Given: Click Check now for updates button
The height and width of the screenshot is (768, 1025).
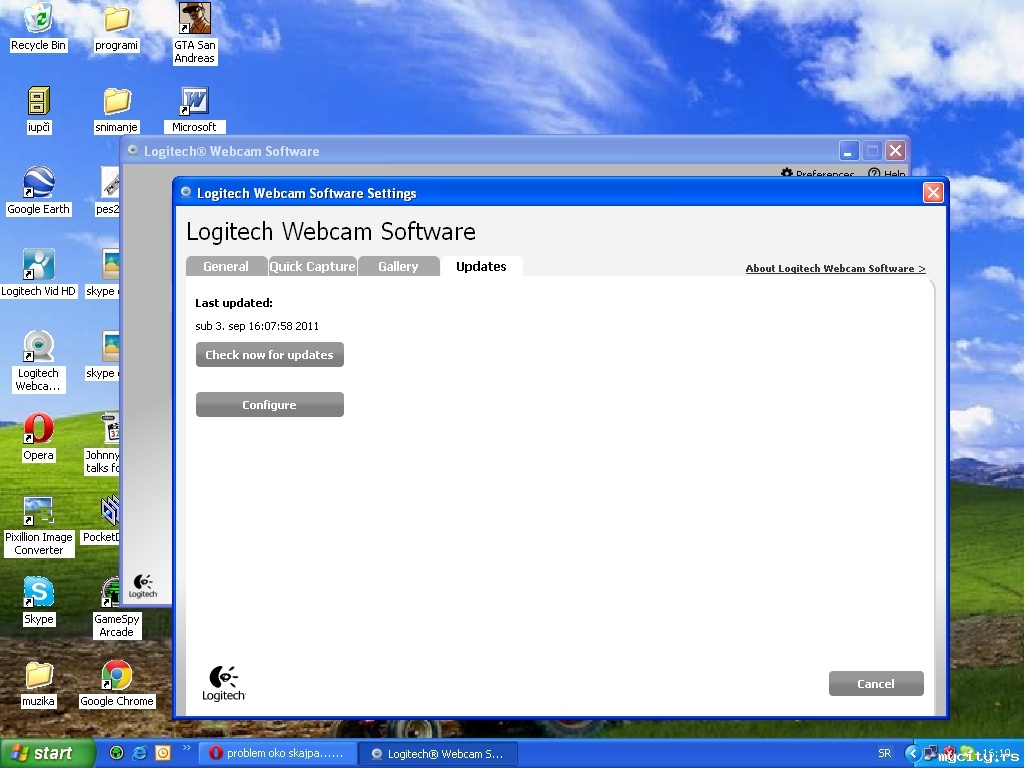Looking at the screenshot, I should coord(270,355).
